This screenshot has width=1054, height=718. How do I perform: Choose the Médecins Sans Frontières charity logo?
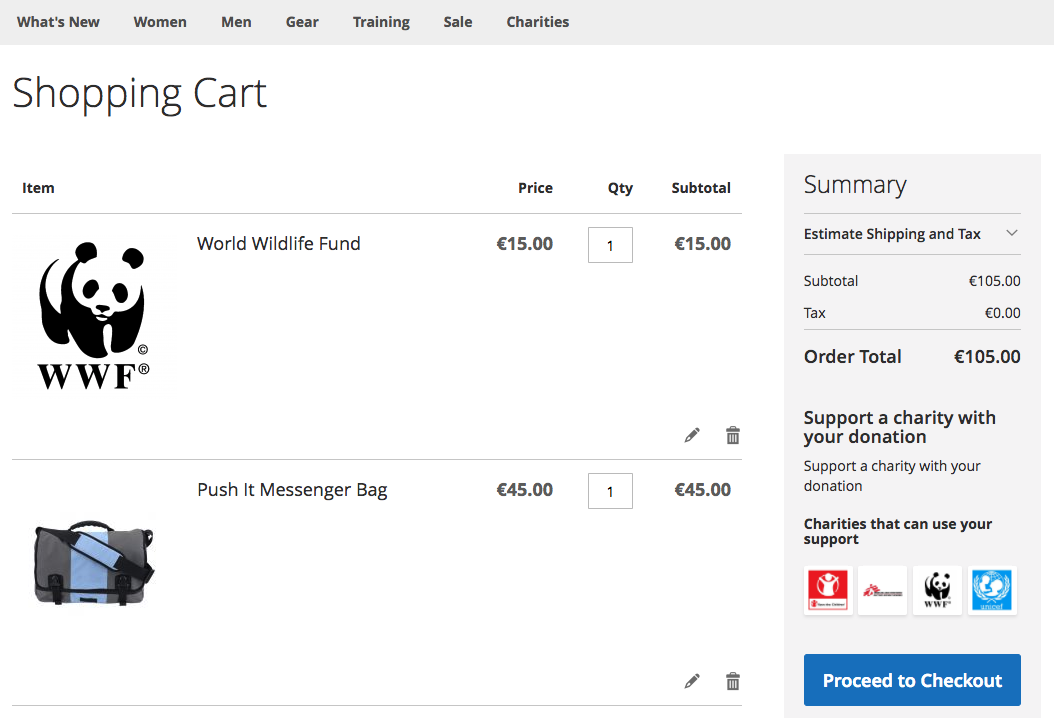point(882,590)
